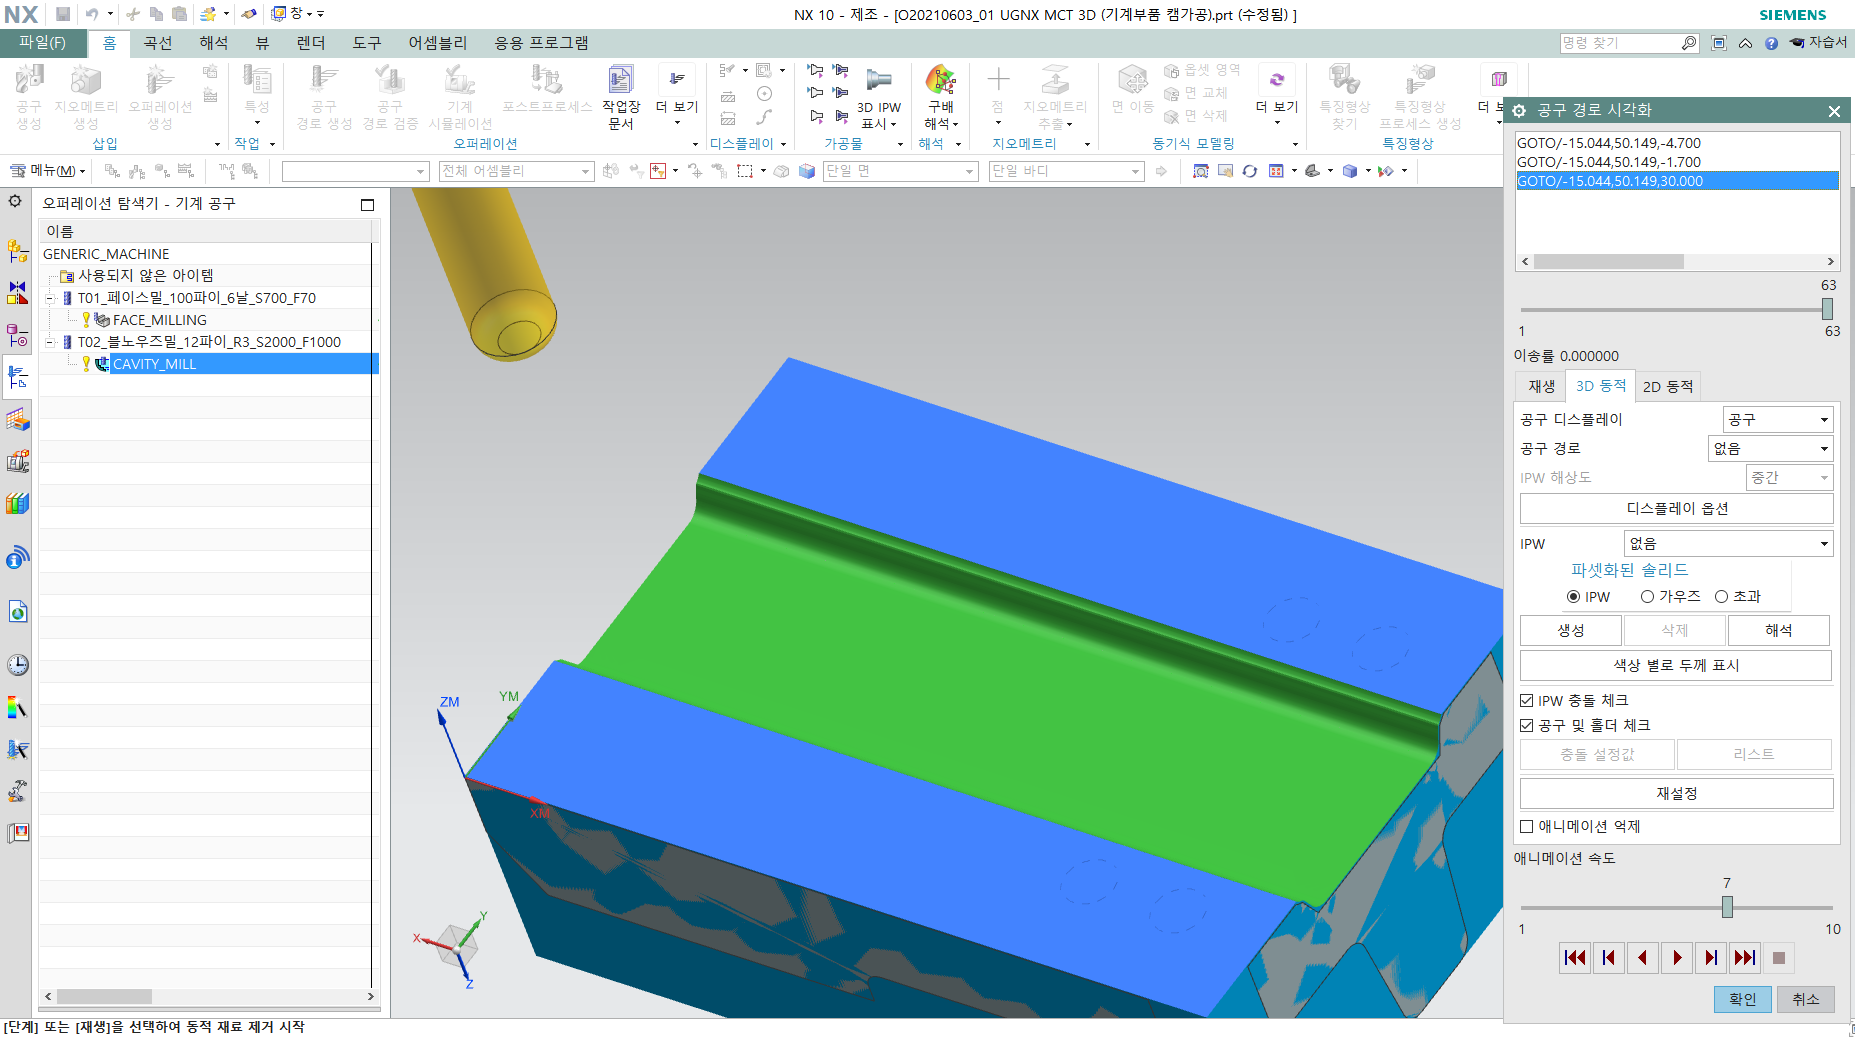The height and width of the screenshot is (1037, 1855).
Task: Click the settings gear in navigator sidebar
Action: click(15, 201)
